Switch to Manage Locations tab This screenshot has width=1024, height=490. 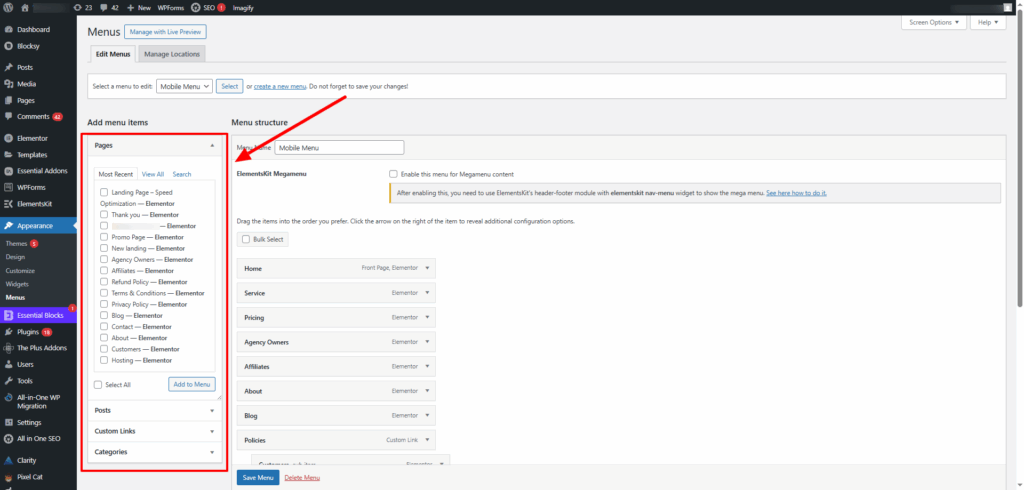172,54
